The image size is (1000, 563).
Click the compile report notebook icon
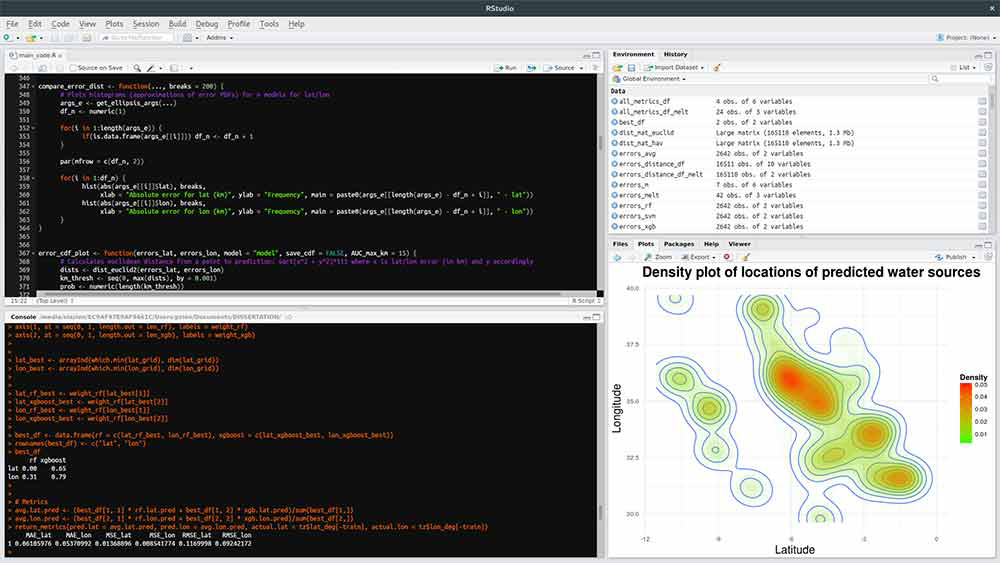point(174,68)
